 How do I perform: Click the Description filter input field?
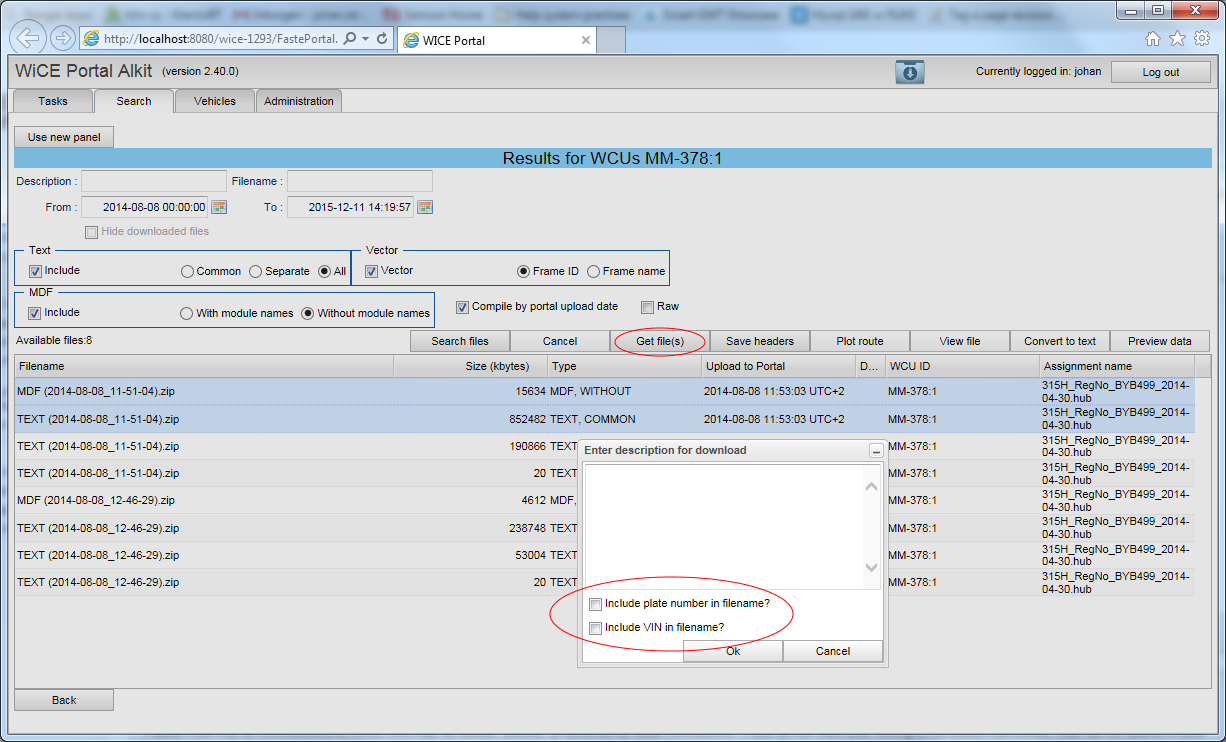(154, 181)
